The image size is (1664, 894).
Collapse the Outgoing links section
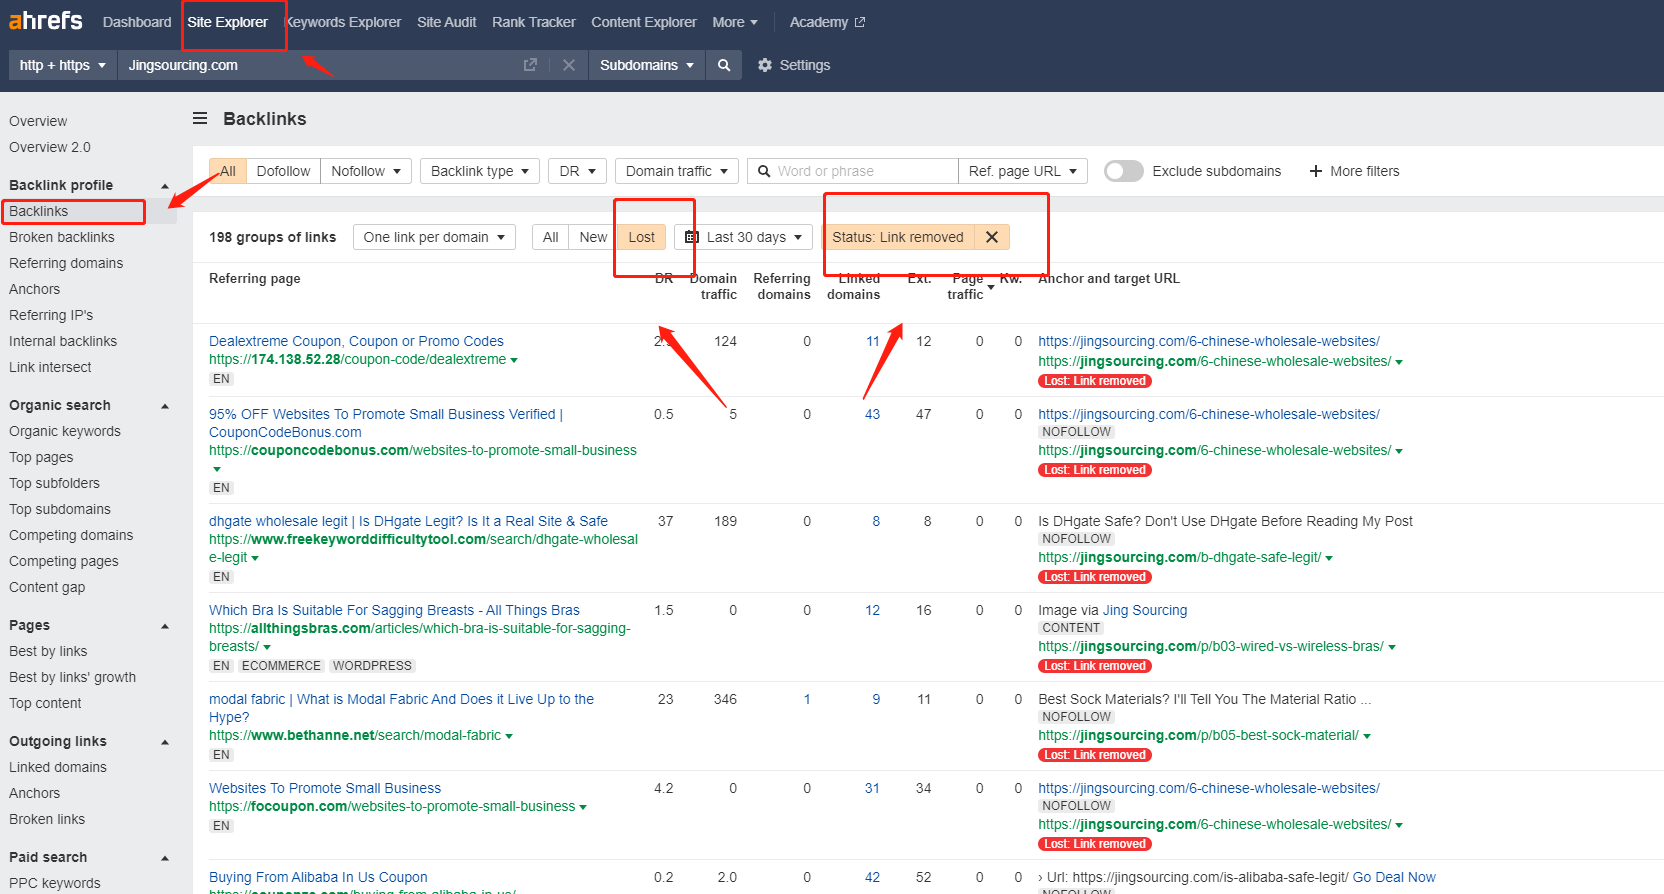(x=165, y=742)
